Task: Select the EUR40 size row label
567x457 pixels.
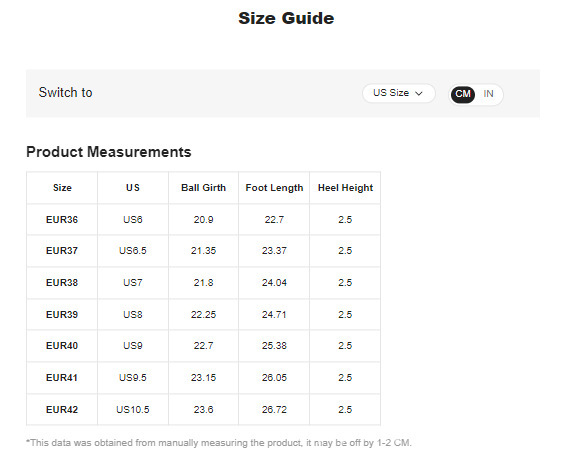Action: tap(62, 346)
